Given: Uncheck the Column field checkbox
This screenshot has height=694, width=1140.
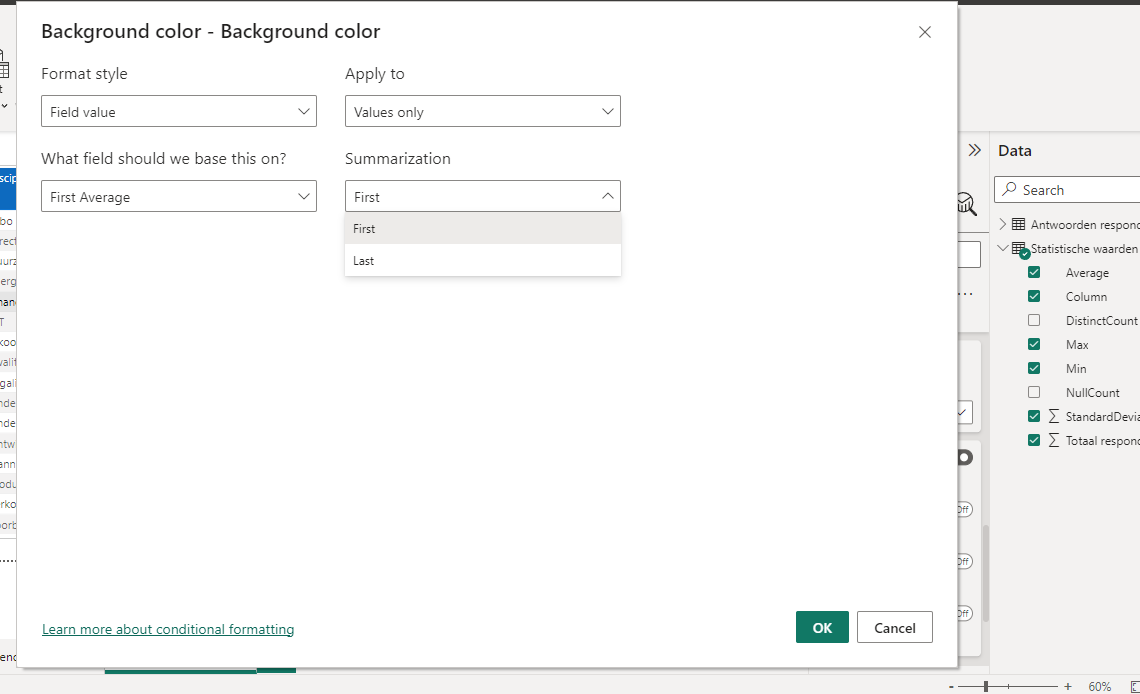Looking at the screenshot, I should click(x=1034, y=296).
